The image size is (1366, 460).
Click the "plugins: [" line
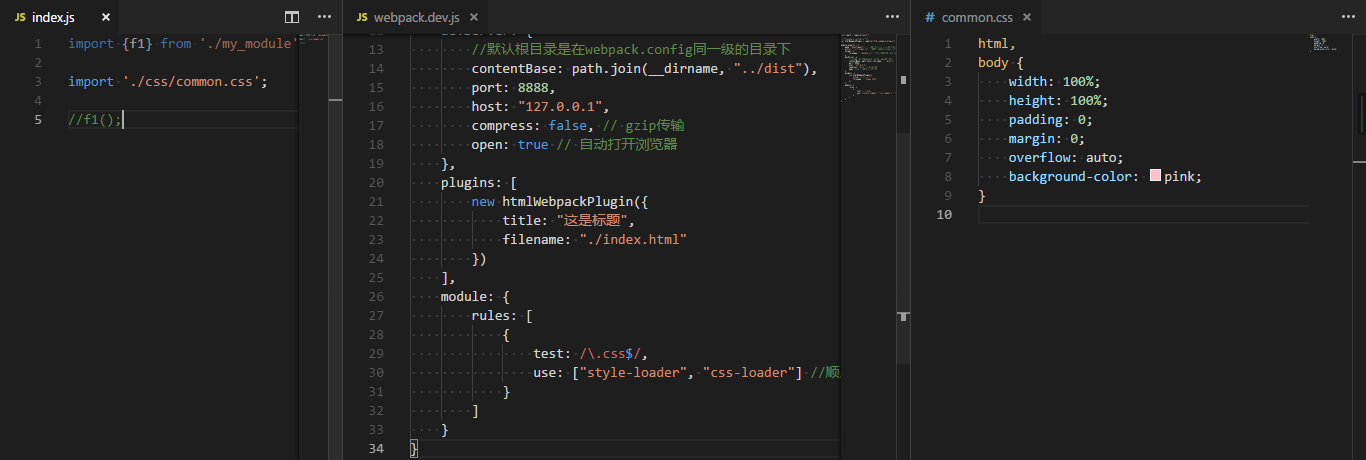coord(479,183)
